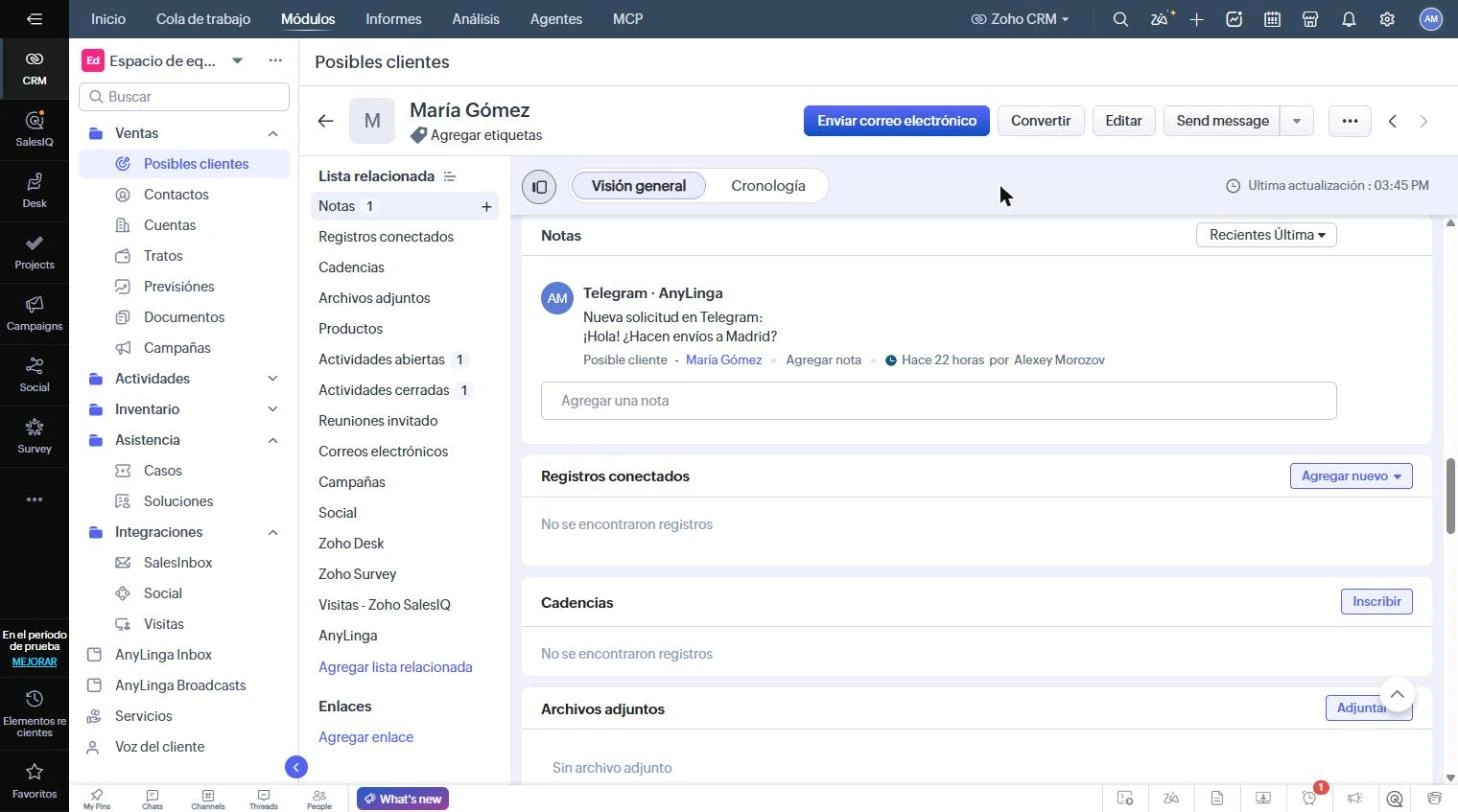Image resolution: width=1458 pixels, height=812 pixels.
Task: Collapse the left sidebar with blue arrow
Action: 296,767
